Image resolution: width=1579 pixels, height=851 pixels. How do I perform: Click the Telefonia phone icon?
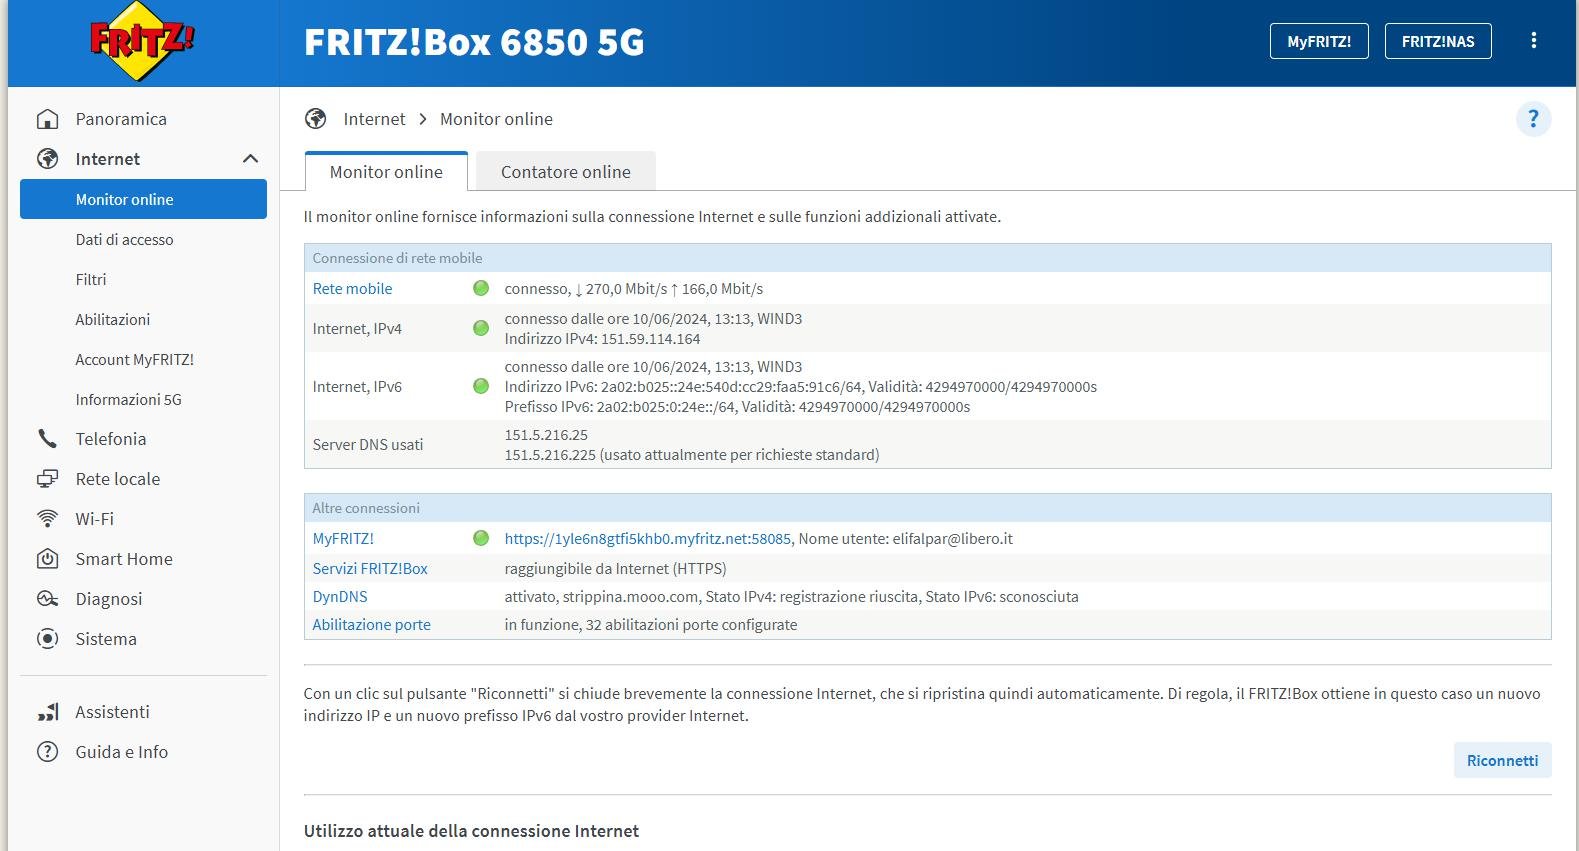coord(47,439)
